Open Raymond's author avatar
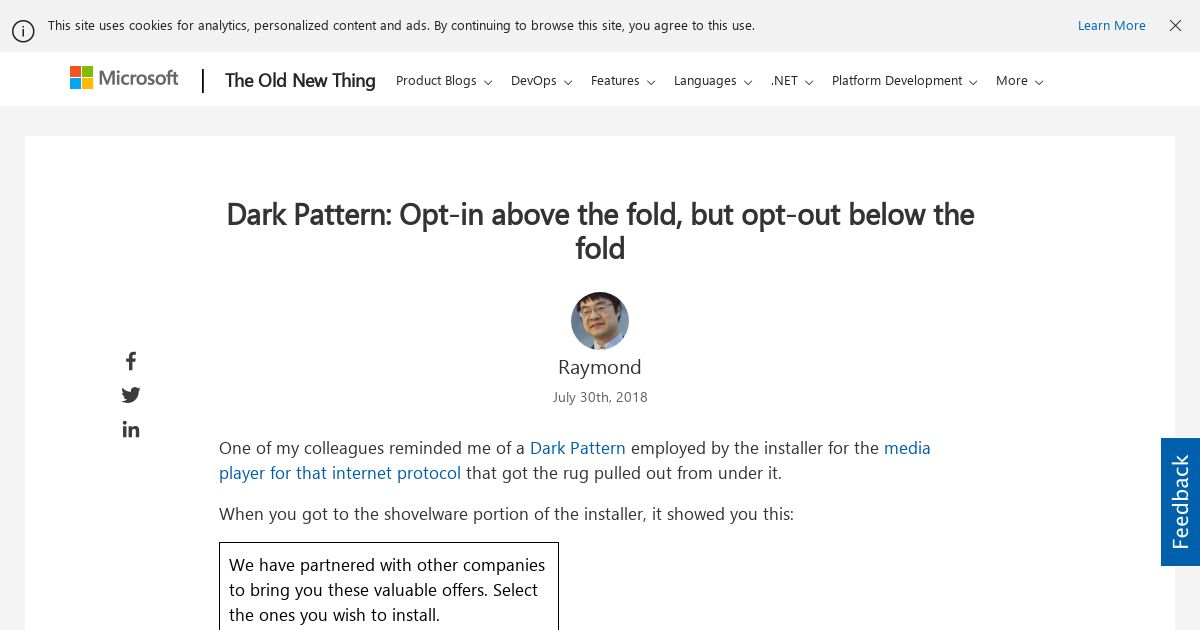 tap(600, 321)
